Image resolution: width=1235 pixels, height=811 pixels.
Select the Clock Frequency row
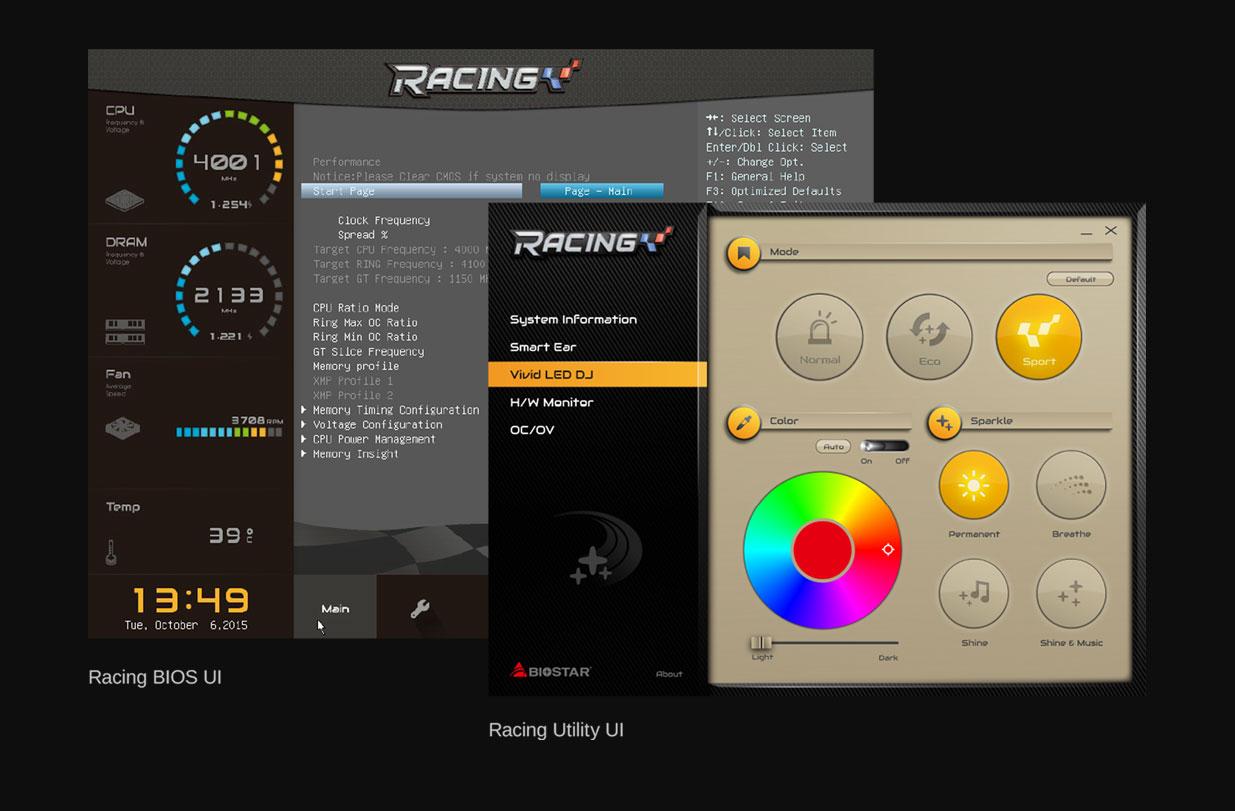coord(384,220)
